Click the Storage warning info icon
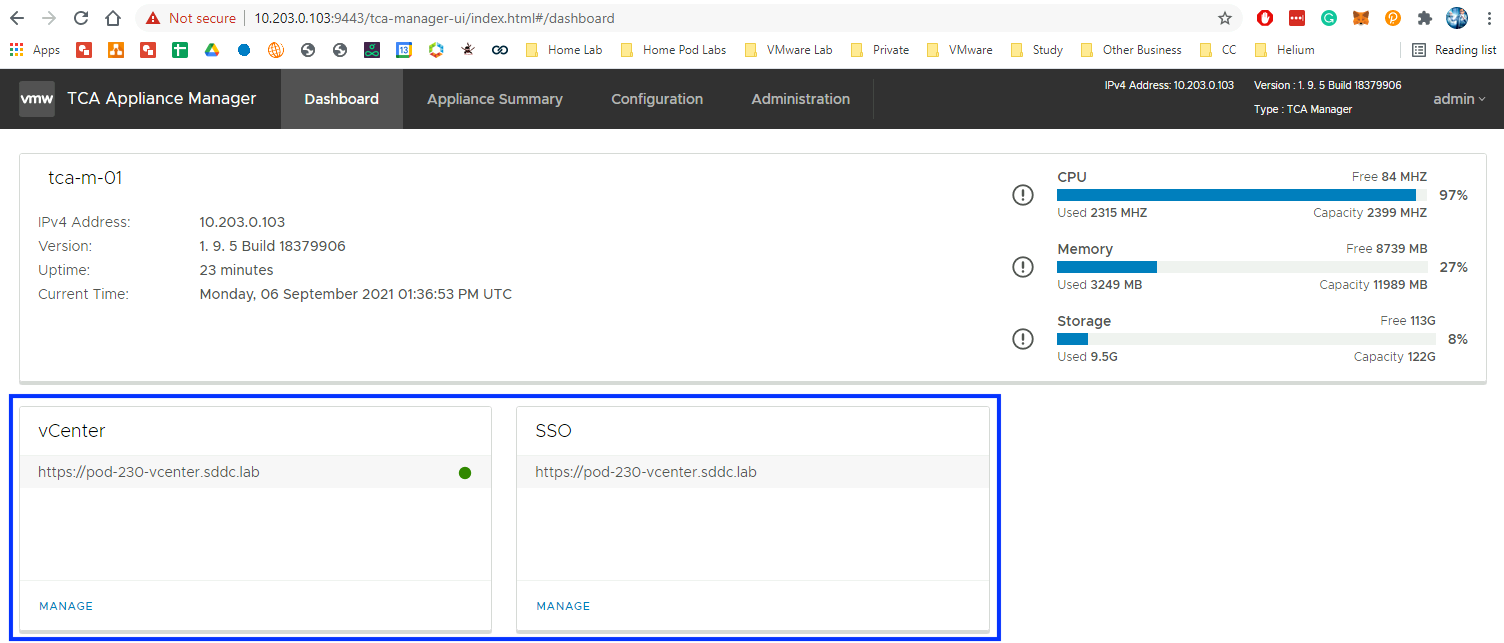The image size is (1504, 643). [x=1022, y=339]
